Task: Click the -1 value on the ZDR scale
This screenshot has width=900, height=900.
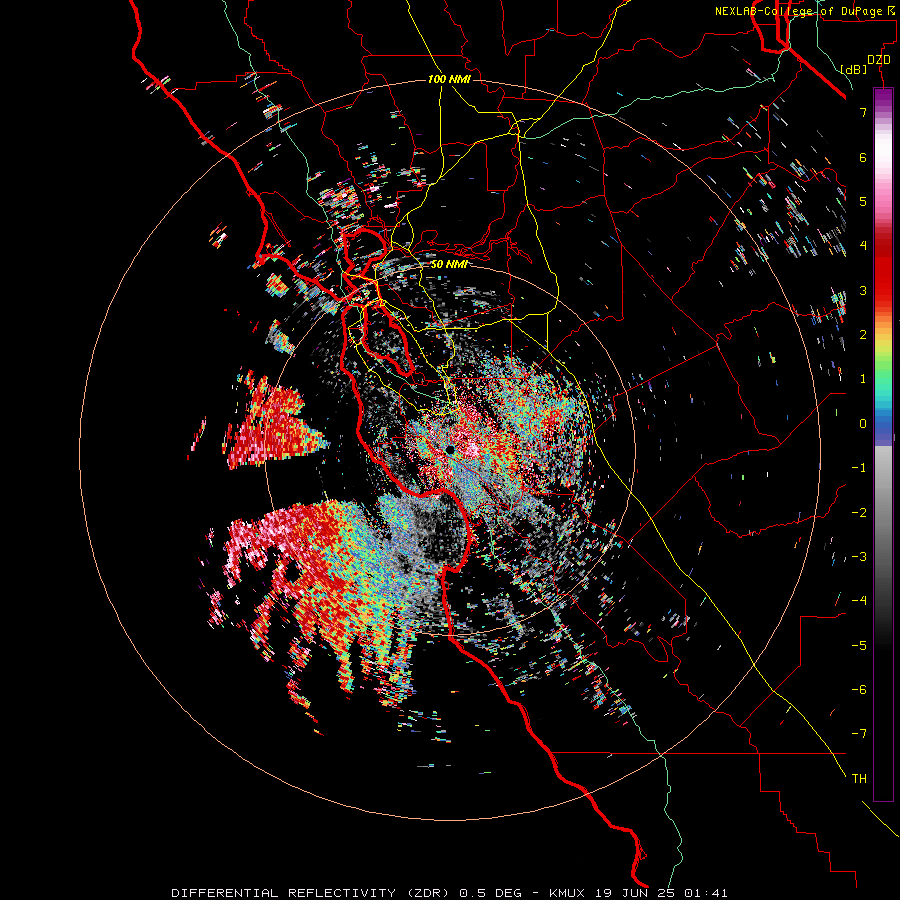Action: (859, 468)
